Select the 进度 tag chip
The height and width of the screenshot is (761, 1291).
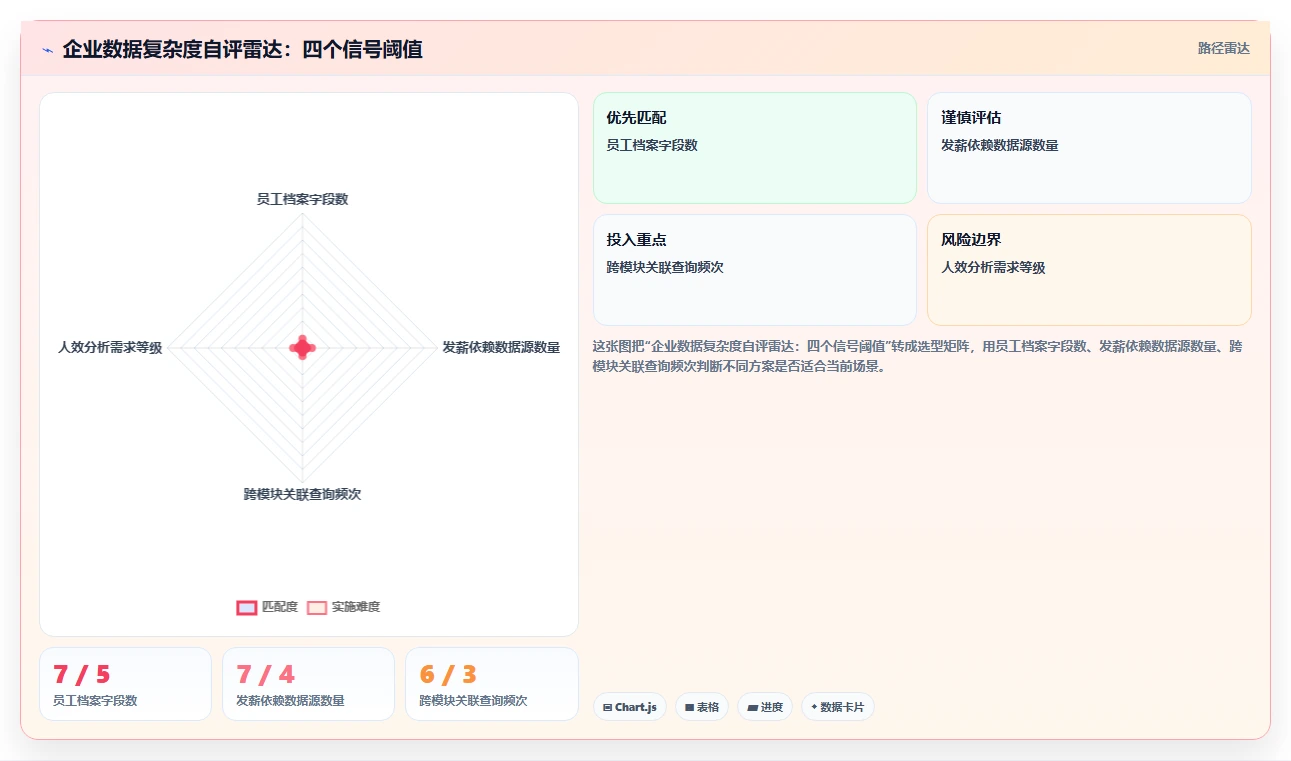[x=765, y=707]
